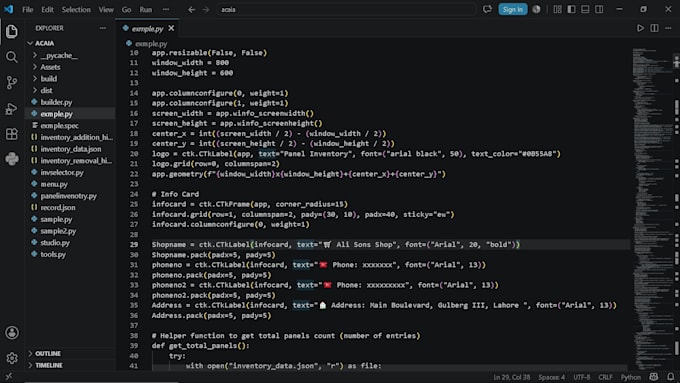Split the editor to the right

click(654, 28)
